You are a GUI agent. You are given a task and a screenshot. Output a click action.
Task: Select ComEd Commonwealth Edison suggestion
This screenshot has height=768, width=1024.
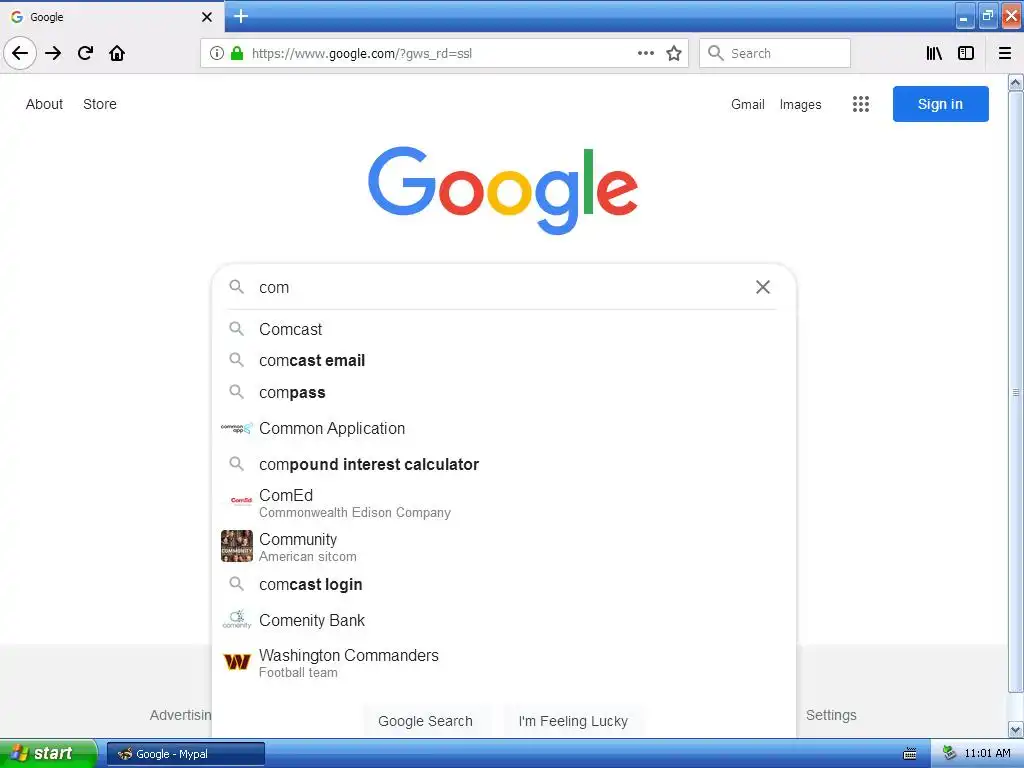[504, 503]
